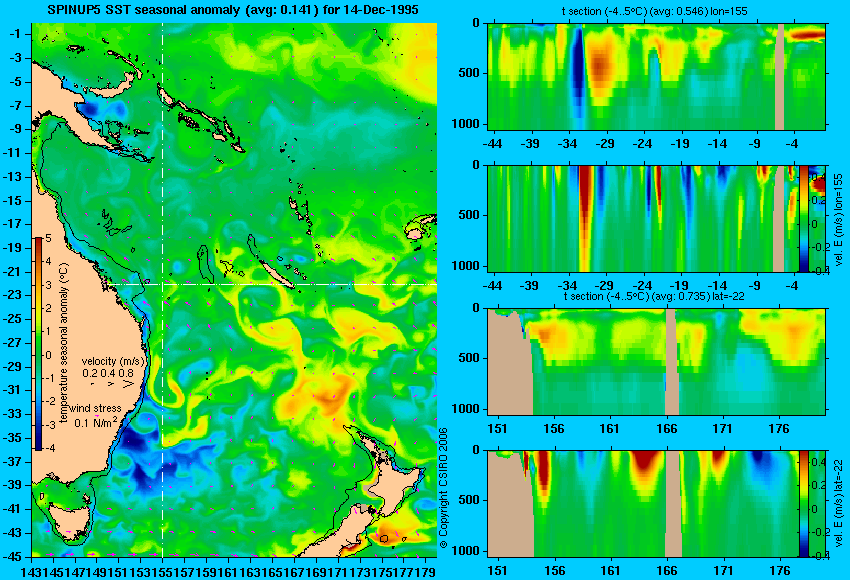This screenshot has height=580, width=850.
Task: Click the '179' longitude tick under the map
Action: point(426,571)
